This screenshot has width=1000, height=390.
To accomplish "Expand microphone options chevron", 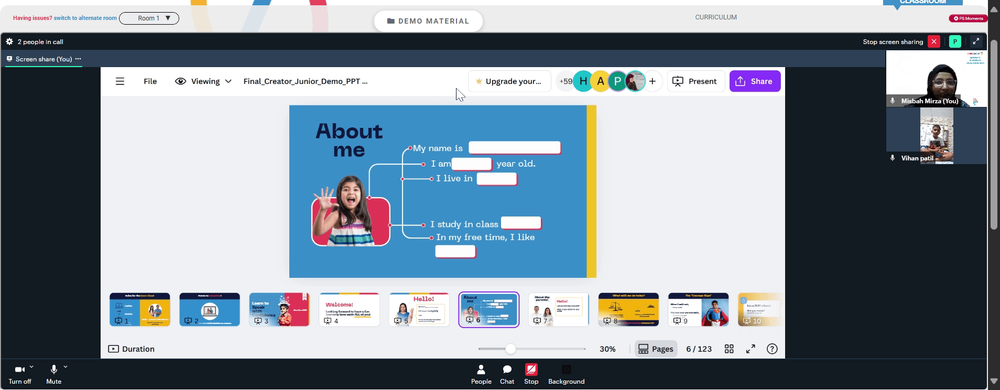I will coord(66,368).
